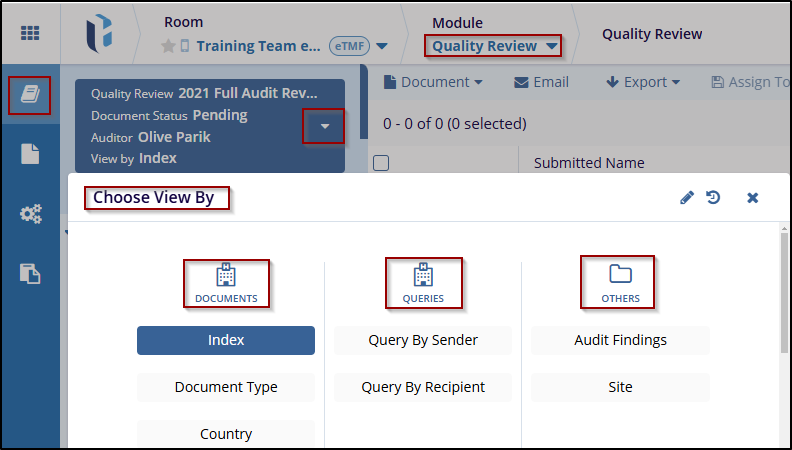The height and width of the screenshot is (450, 792).
Task: Click the Trial Interactive logo icon
Action: [99, 32]
